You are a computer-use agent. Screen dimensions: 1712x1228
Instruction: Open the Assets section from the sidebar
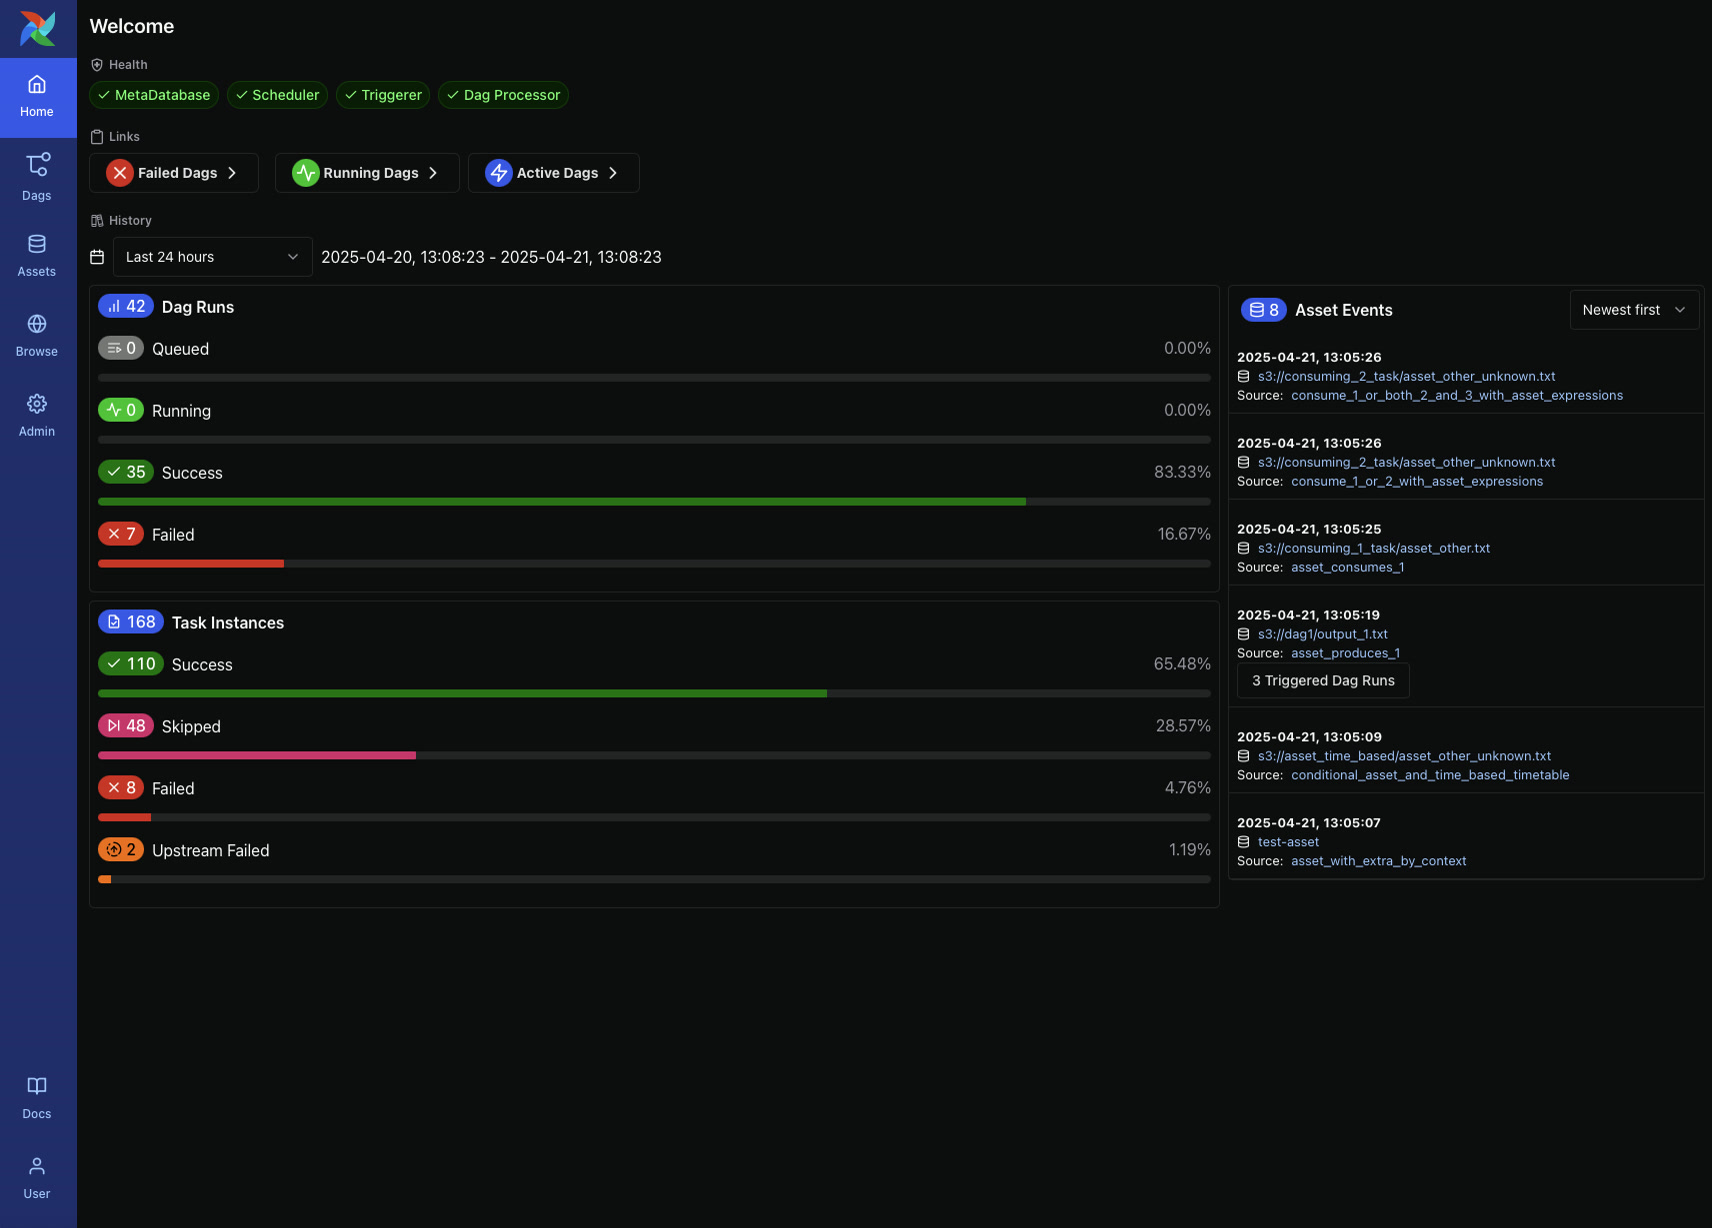(x=37, y=253)
